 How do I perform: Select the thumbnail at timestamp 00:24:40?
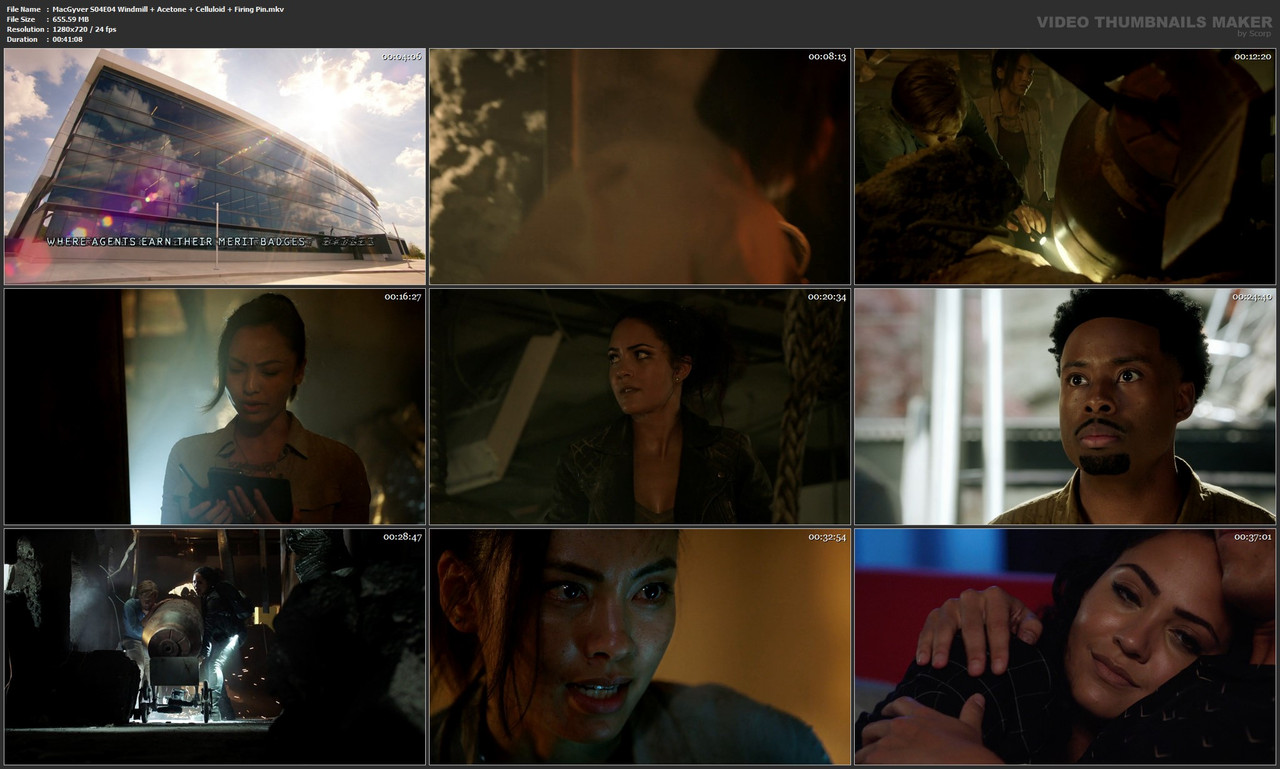coord(1065,407)
